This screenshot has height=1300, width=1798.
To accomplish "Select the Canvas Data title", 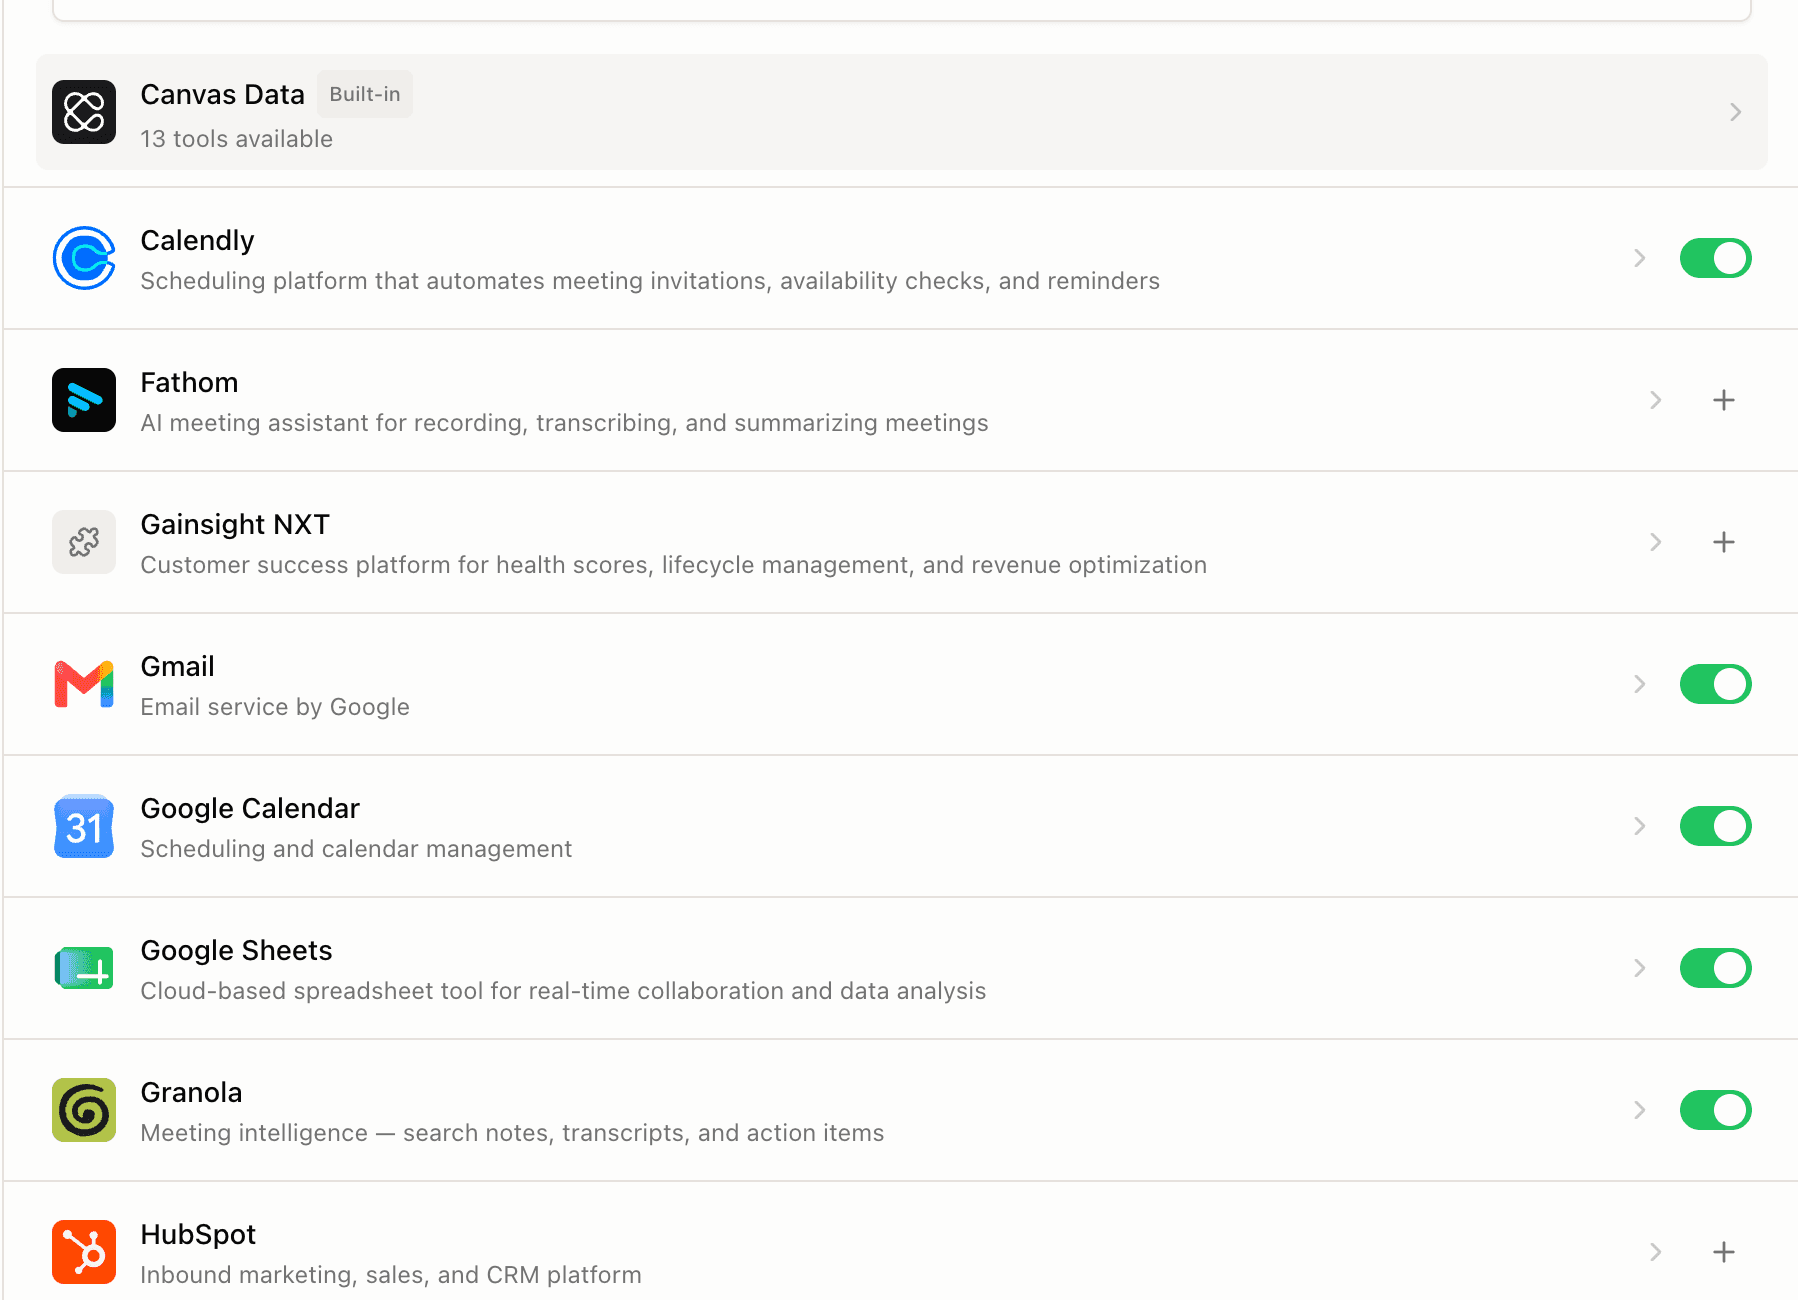I will click(x=222, y=94).
